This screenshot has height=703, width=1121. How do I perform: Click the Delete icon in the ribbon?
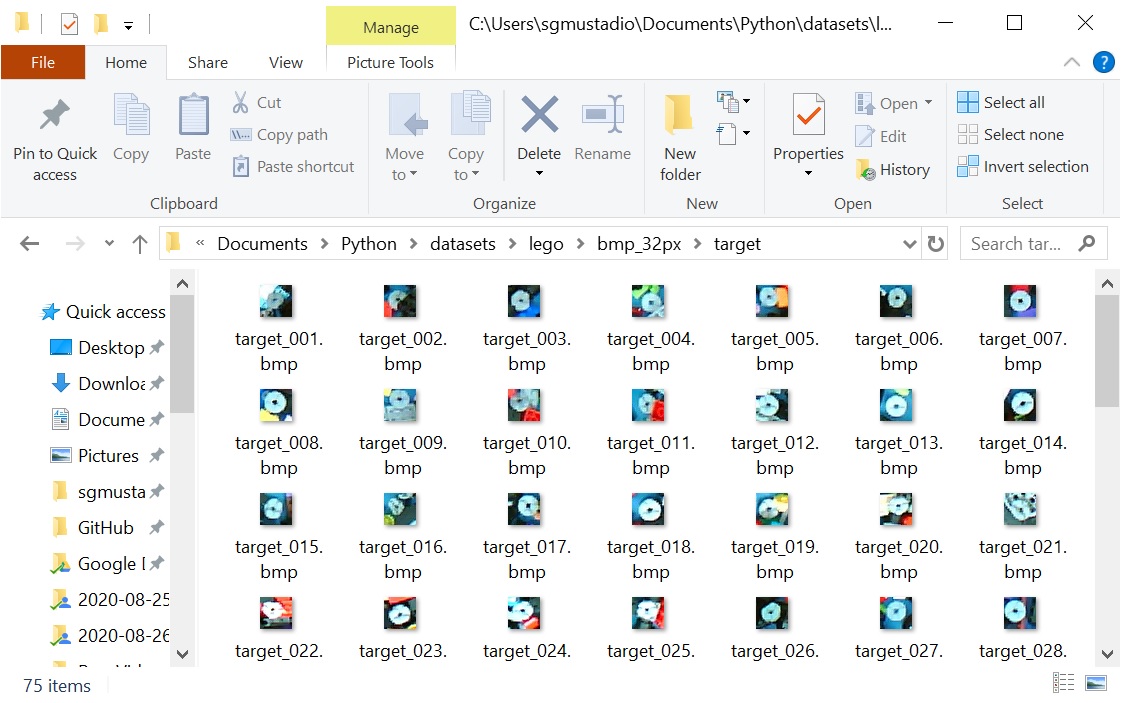539,116
